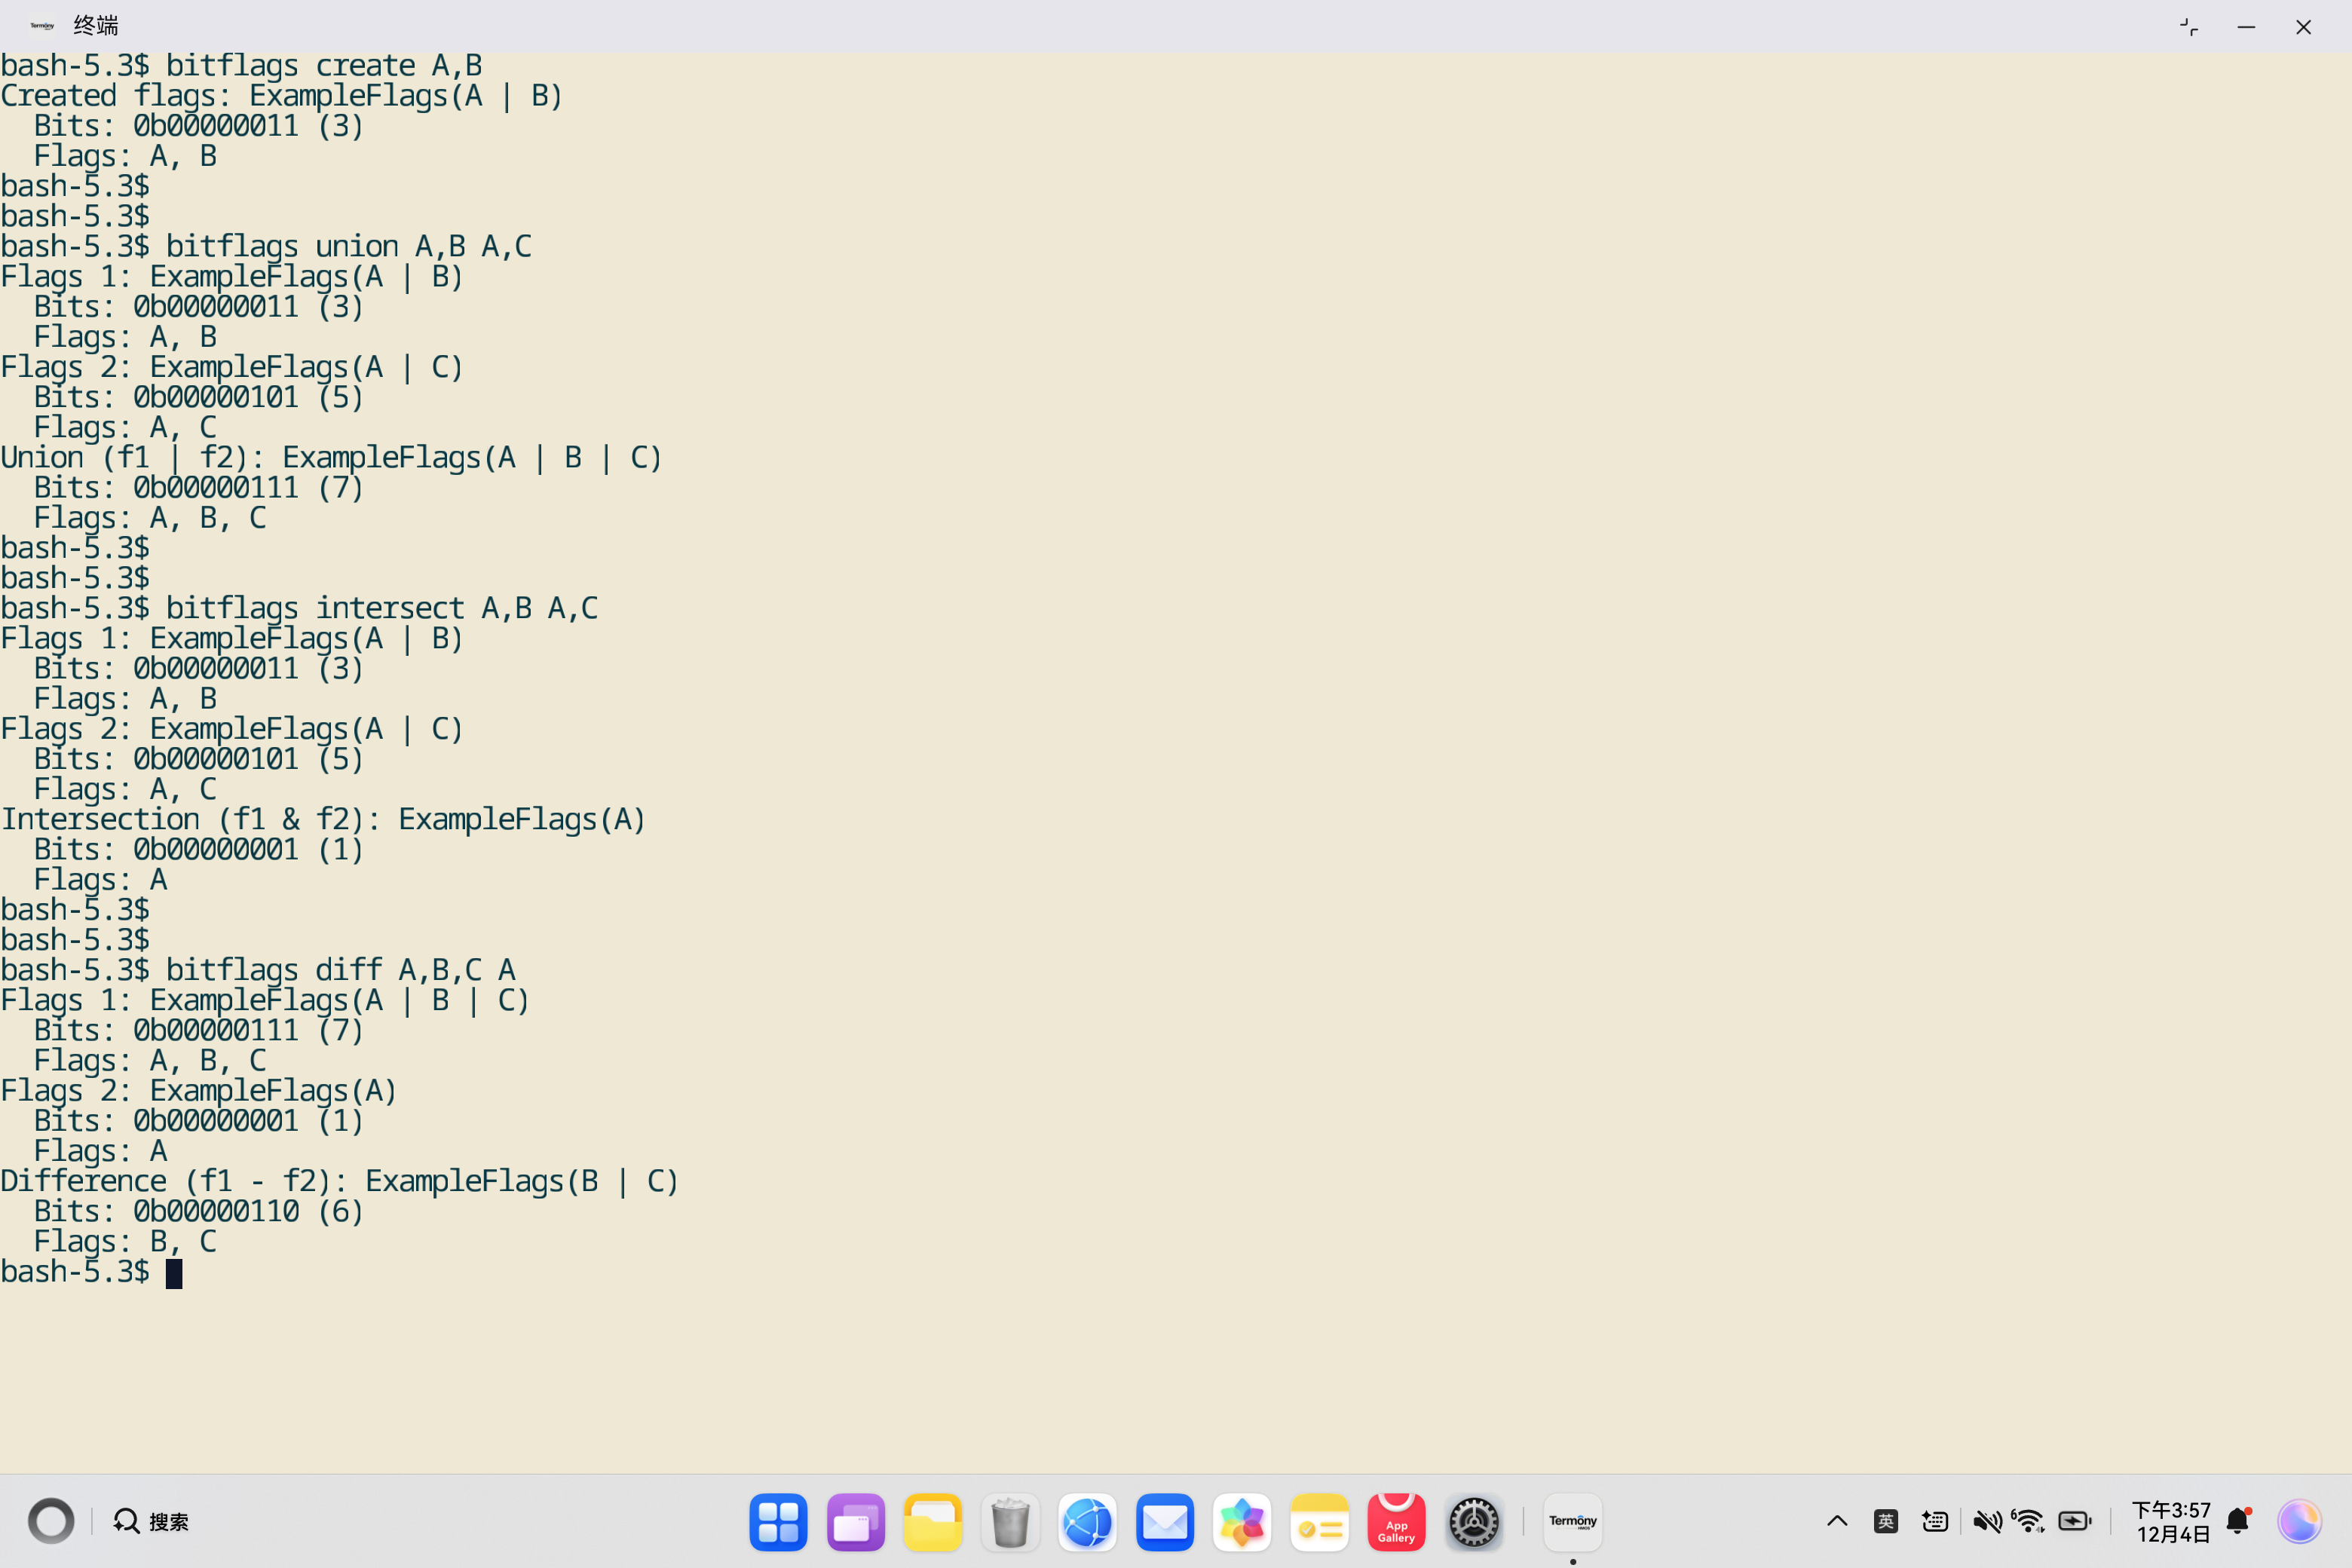Open Settings gear in dock
The image size is (2352, 1568).
1473,1521
